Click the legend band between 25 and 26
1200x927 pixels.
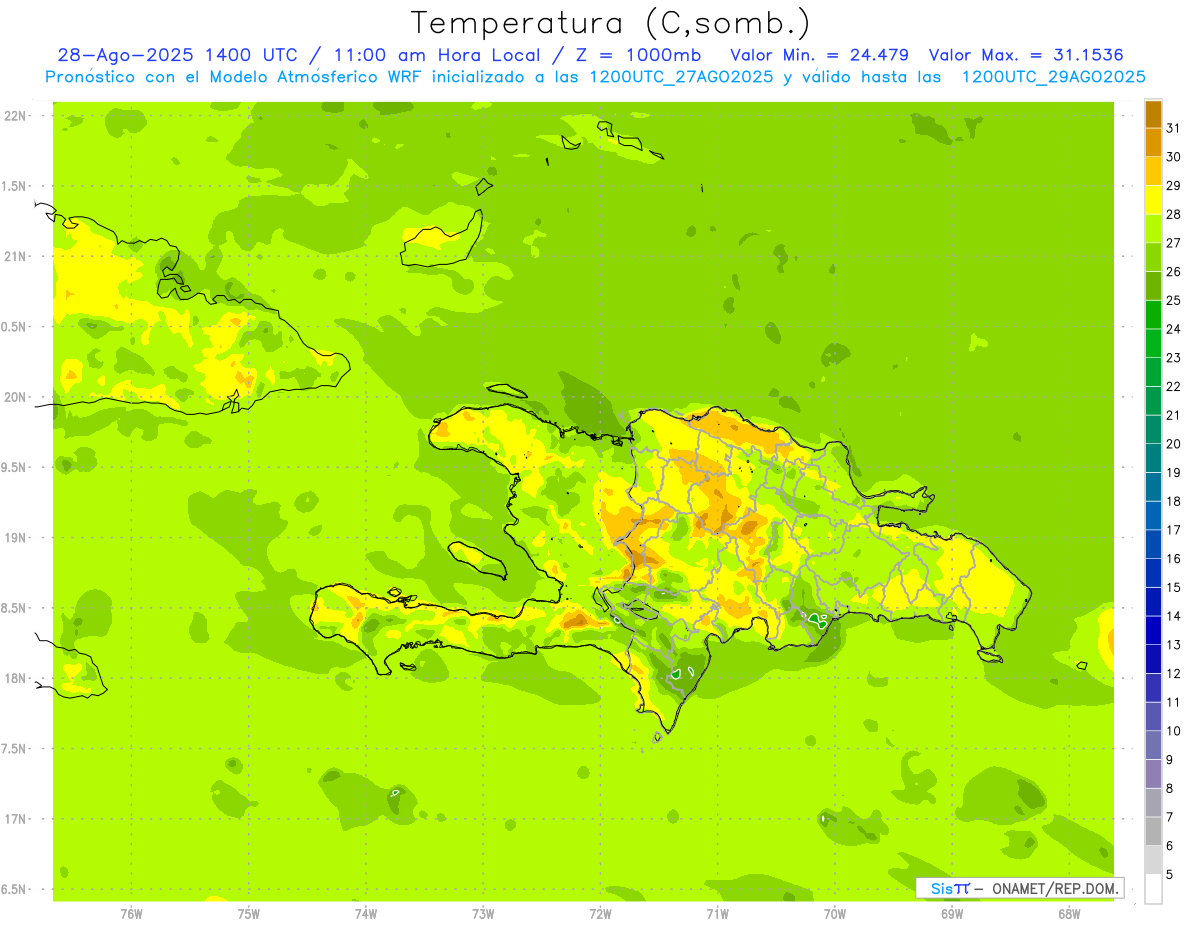coord(1153,286)
